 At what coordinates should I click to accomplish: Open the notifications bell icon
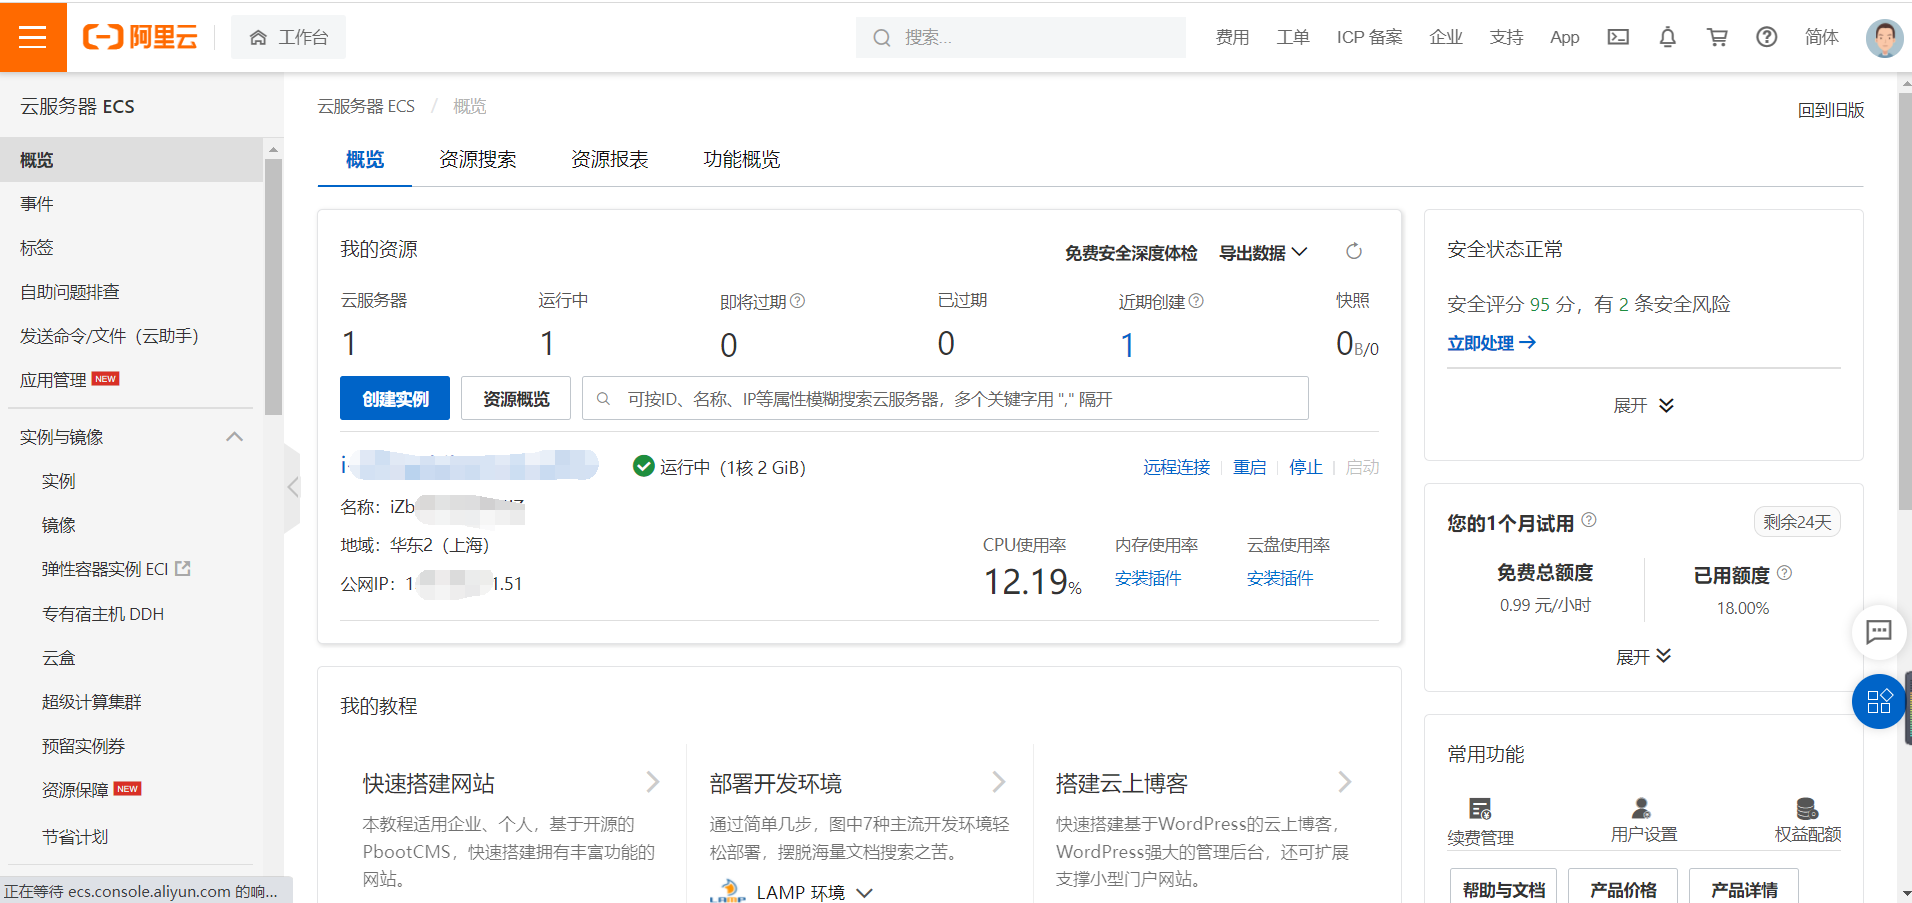[1667, 37]
